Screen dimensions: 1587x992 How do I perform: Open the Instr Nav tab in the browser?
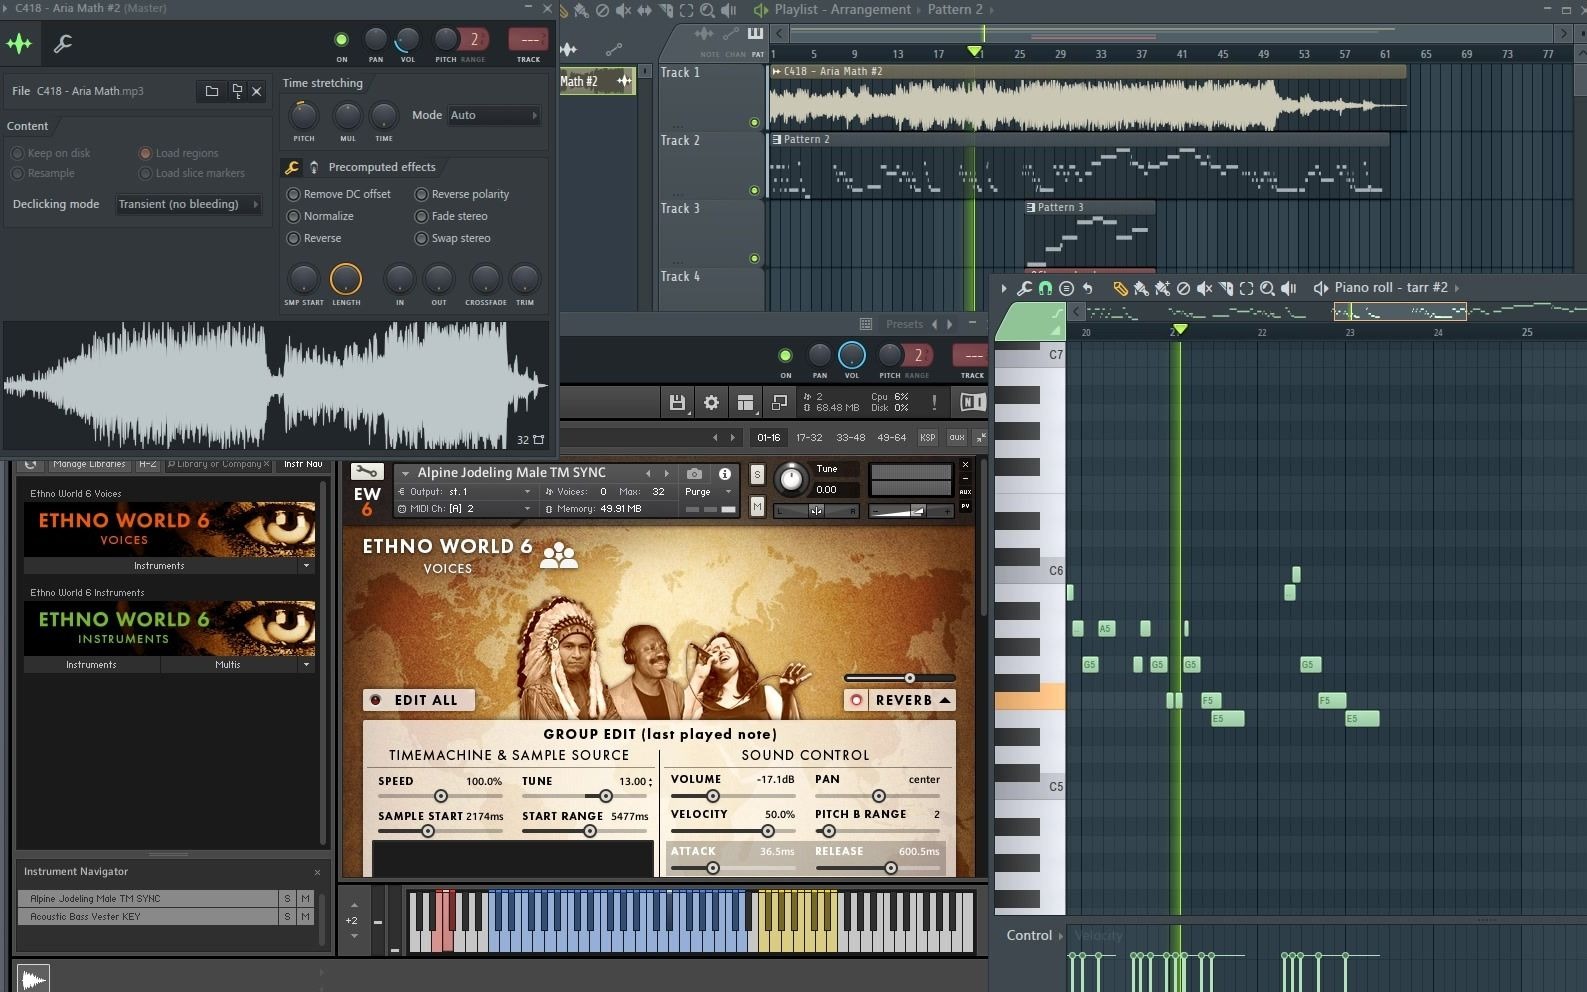click(x=303, y=464)
